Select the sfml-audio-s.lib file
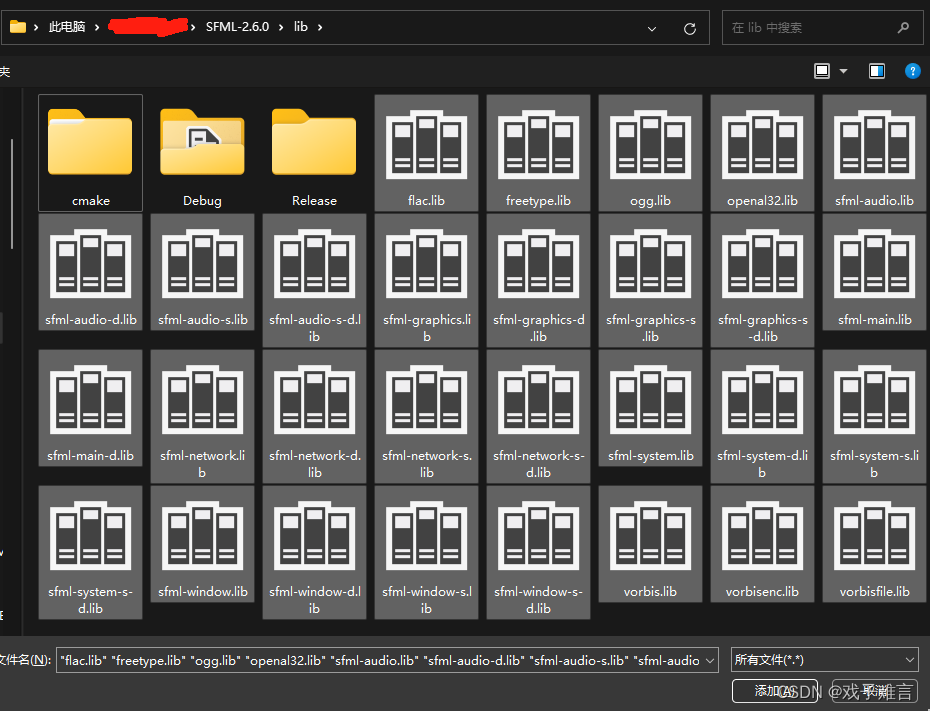Viewport: 930px width, 711px height. coord(202,272)
